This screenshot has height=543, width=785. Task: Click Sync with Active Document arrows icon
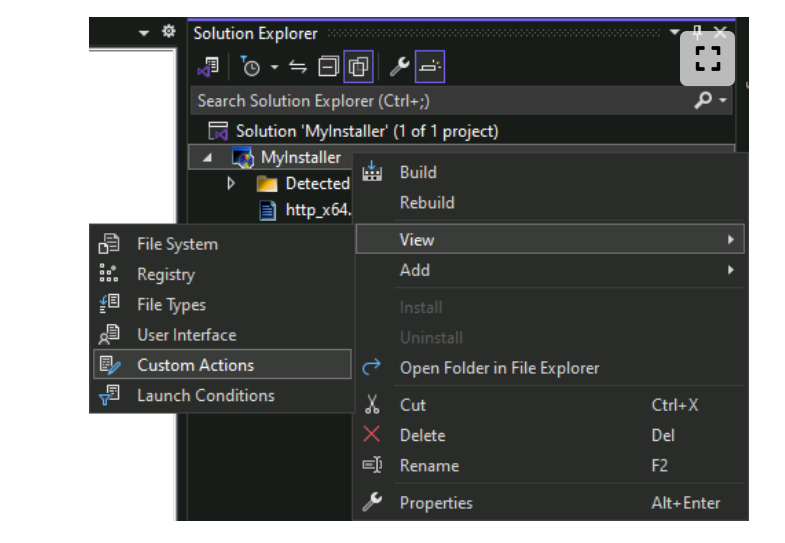point(298,67)
